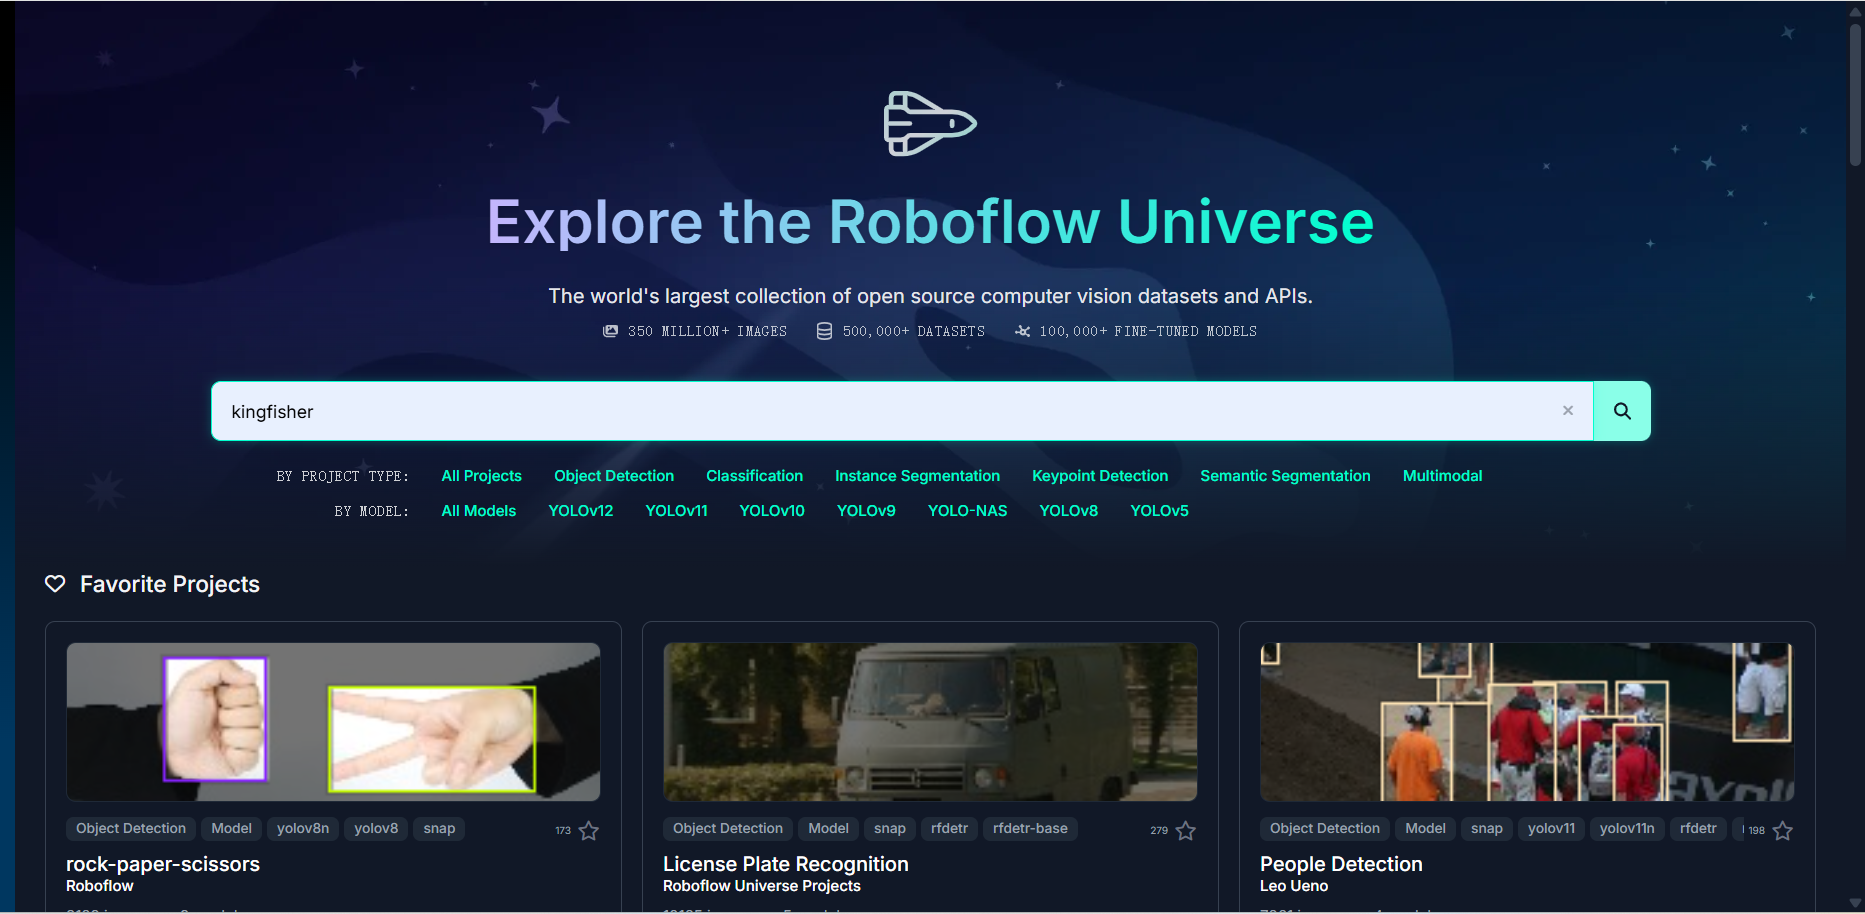1865x914 pixels.
Task: Filter by Object Detection project type
Action: point(614,476)
